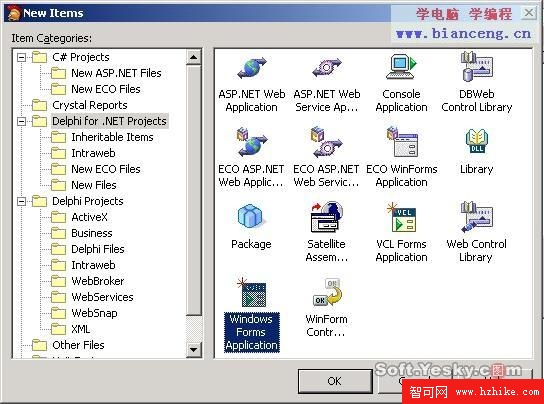Select DBWeb Control Library item
Image resolution: width=544 pixels, height=404 pixels.
[x=476, y=67]
